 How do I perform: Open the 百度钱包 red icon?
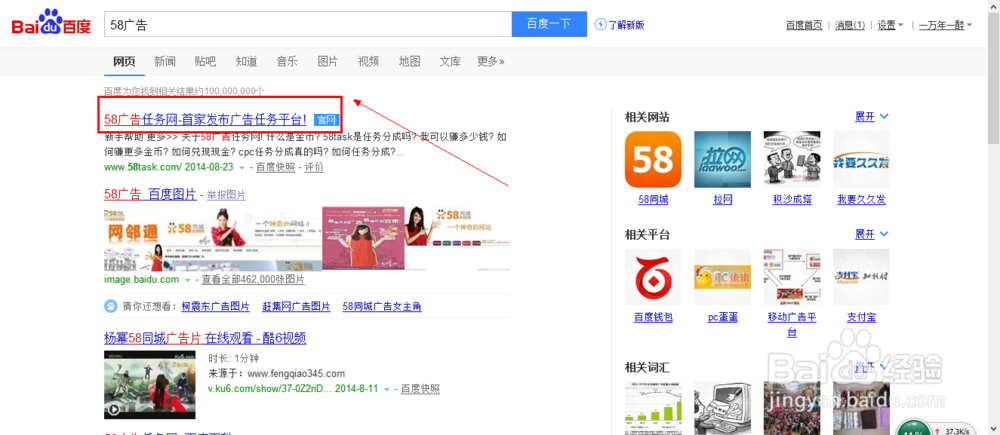click(653, 277)
